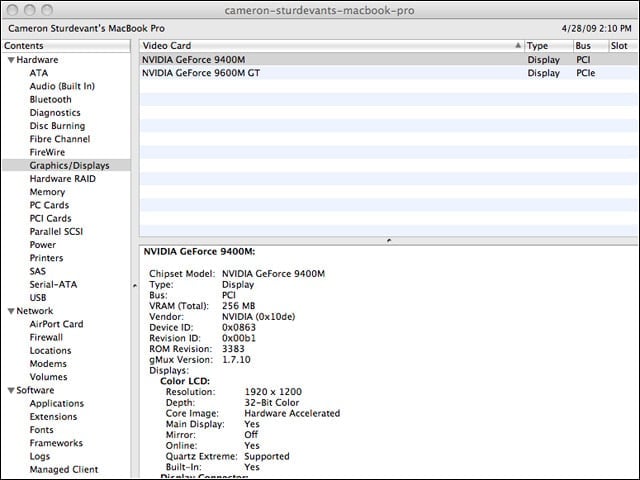Collapse the Software section triangle
Viewport: 640px width, 480px height.
point(11,390)
